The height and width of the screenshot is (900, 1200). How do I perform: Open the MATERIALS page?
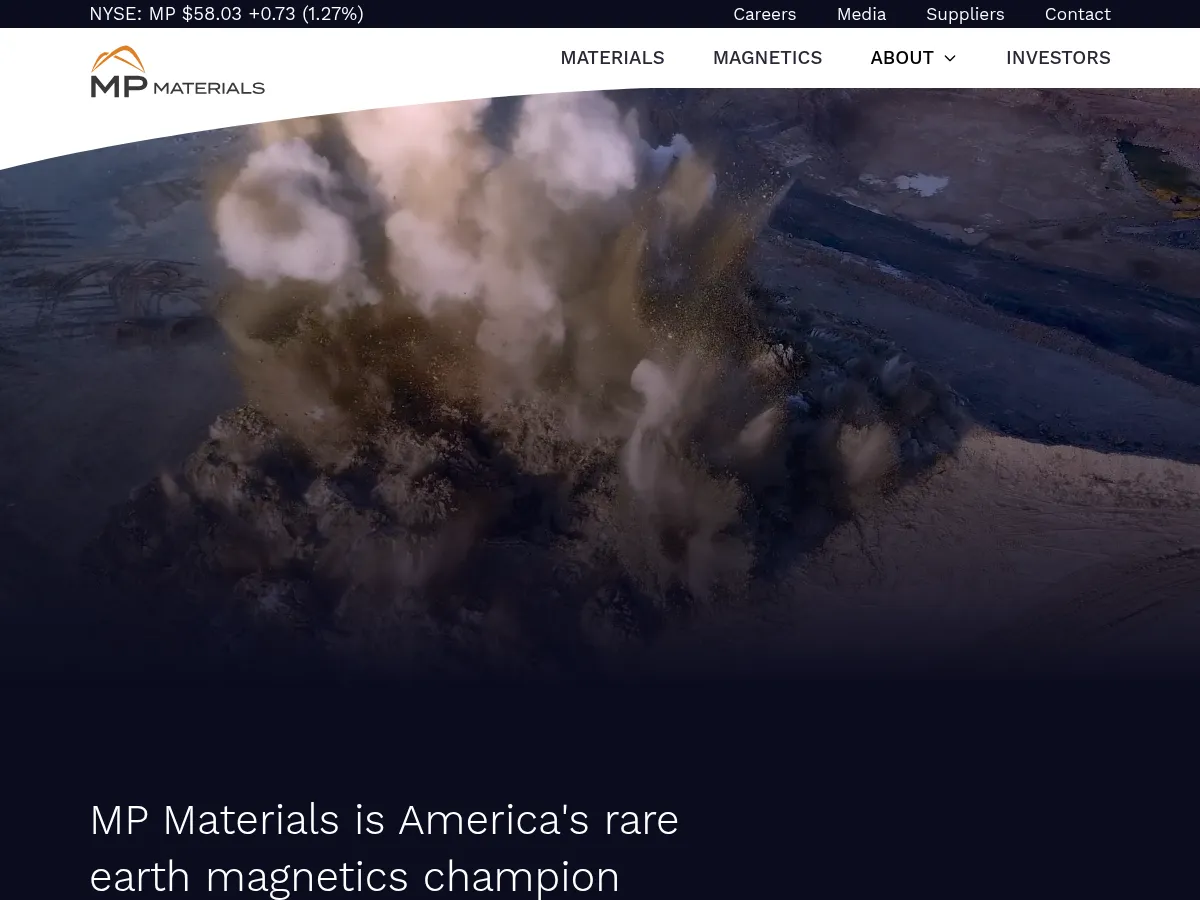(612, 58)
